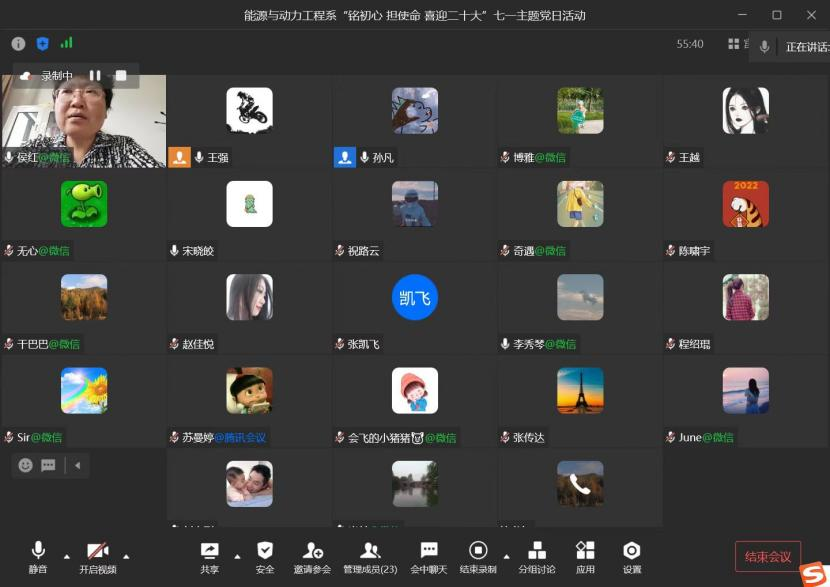This screenshot has height=587, width=830.
Task: Open the Security (安全) options
Action: click(265, 557)
